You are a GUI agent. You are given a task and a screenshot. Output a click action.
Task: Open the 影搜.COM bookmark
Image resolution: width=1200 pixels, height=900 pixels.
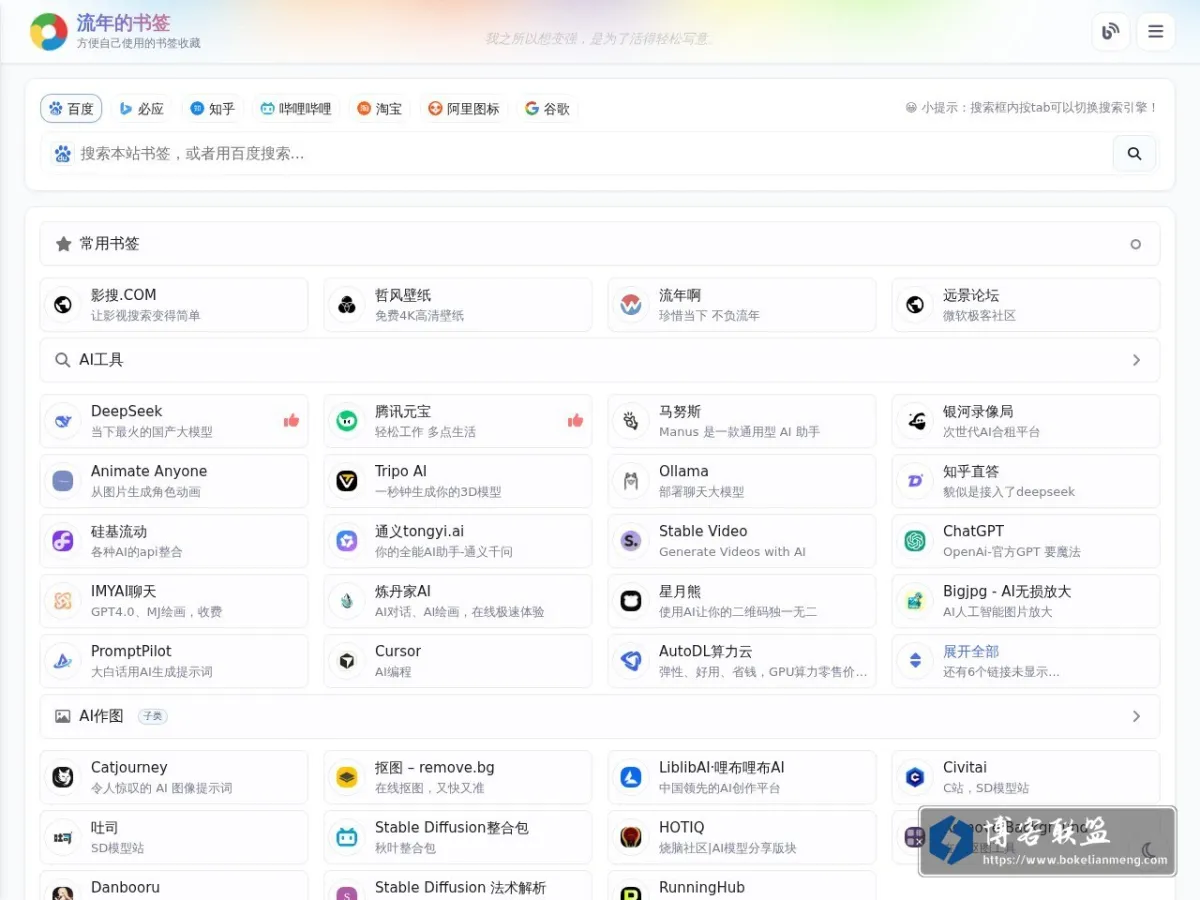point(174,305)
